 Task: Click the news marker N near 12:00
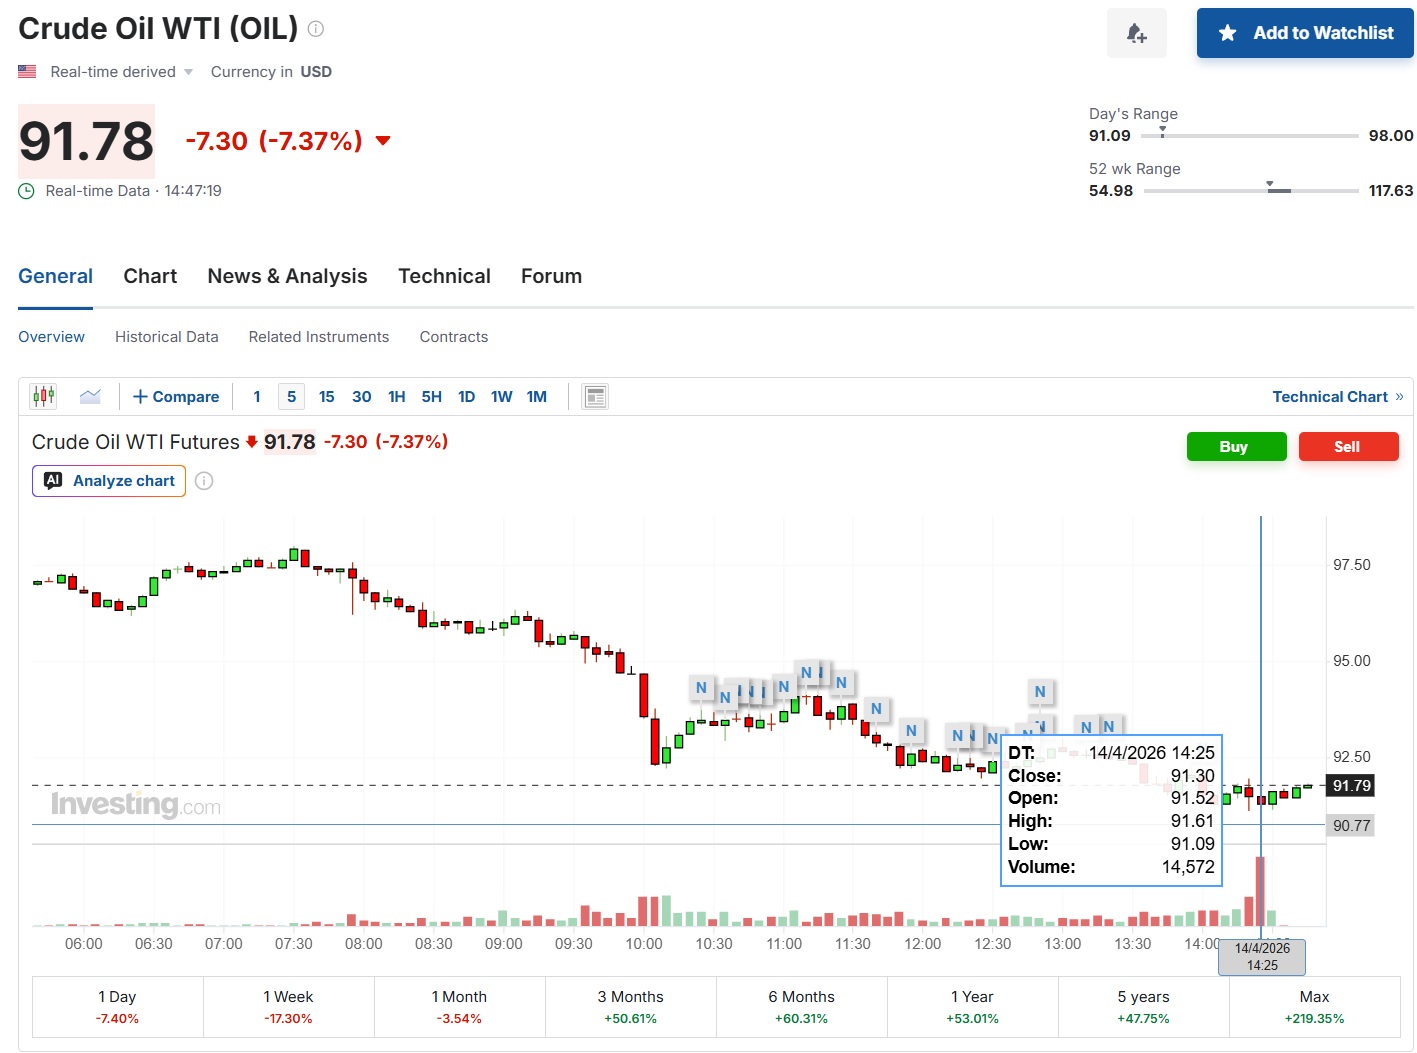pyautogui.click(x=911, y=730)
